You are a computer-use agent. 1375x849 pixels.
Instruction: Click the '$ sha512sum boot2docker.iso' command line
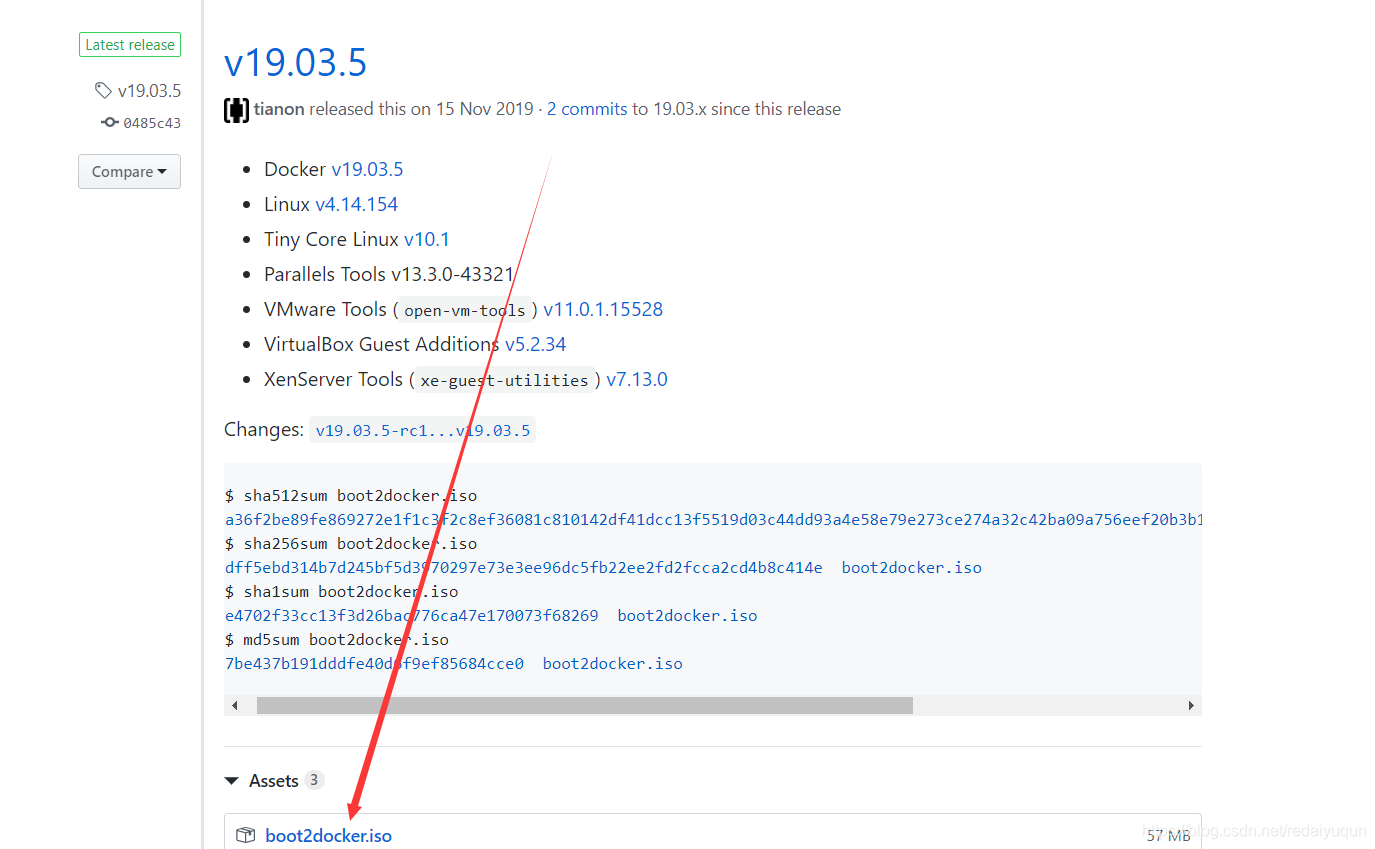click(351, 496)
